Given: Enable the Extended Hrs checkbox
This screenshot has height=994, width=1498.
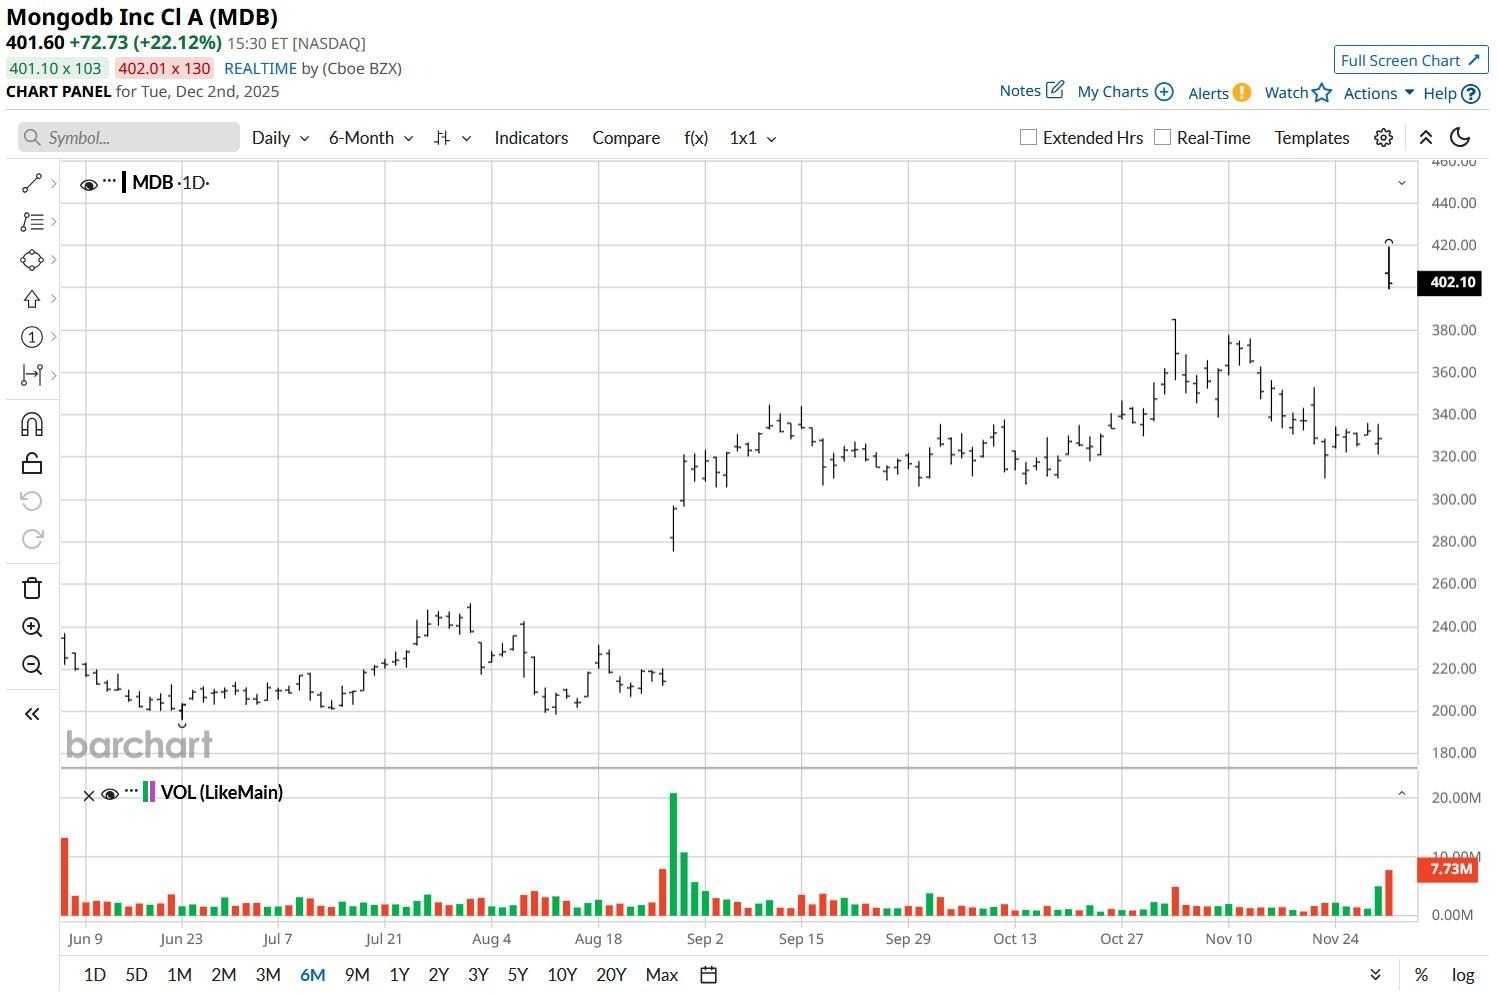Looking at the screenshot, I should (1027, 136).
